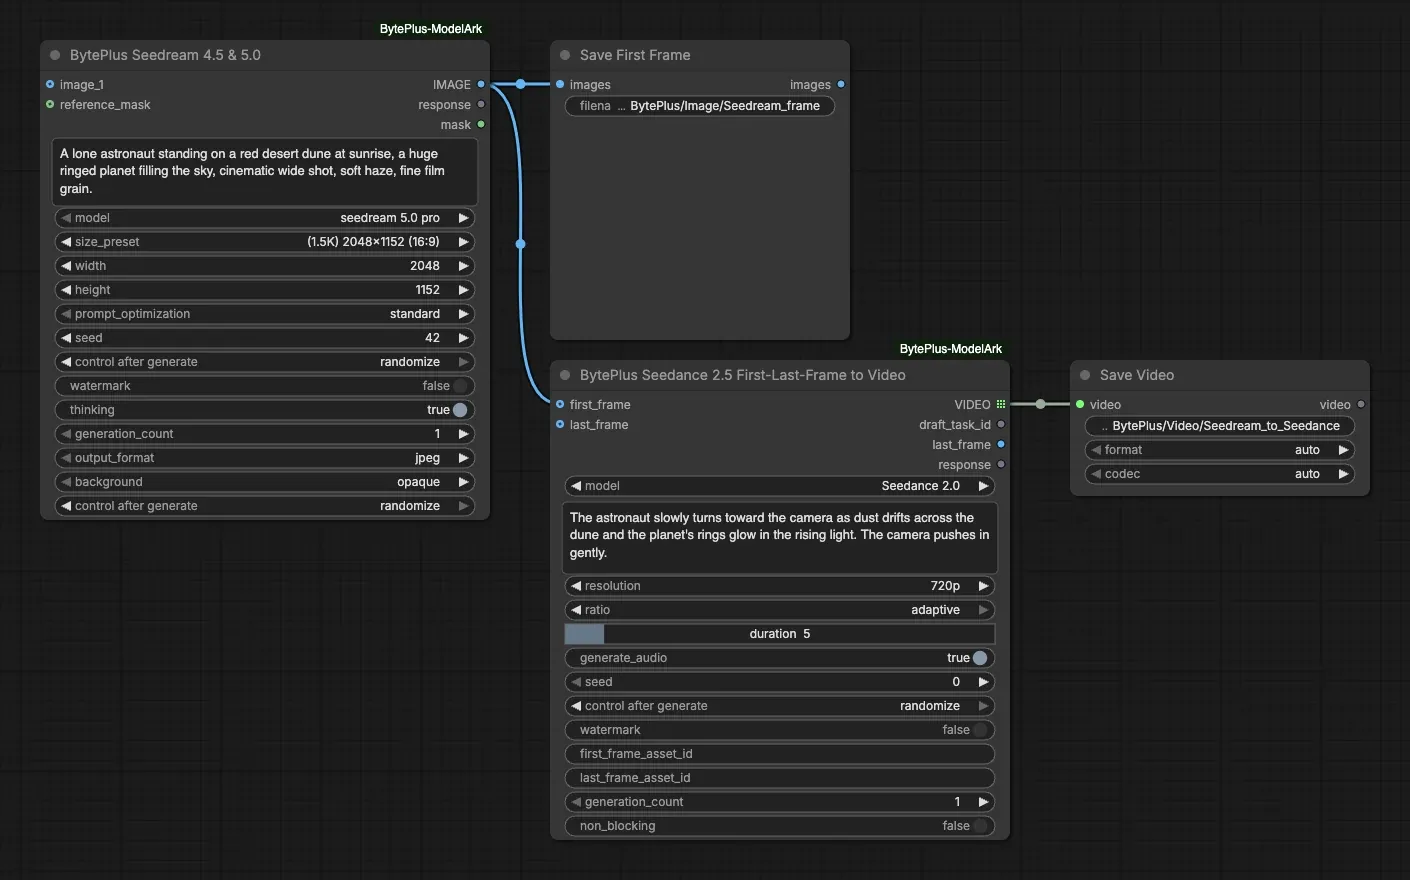The image size is (1410, 880).
Task: Click the last_frame input socket on Seedance node
Action: coord(560,425)
